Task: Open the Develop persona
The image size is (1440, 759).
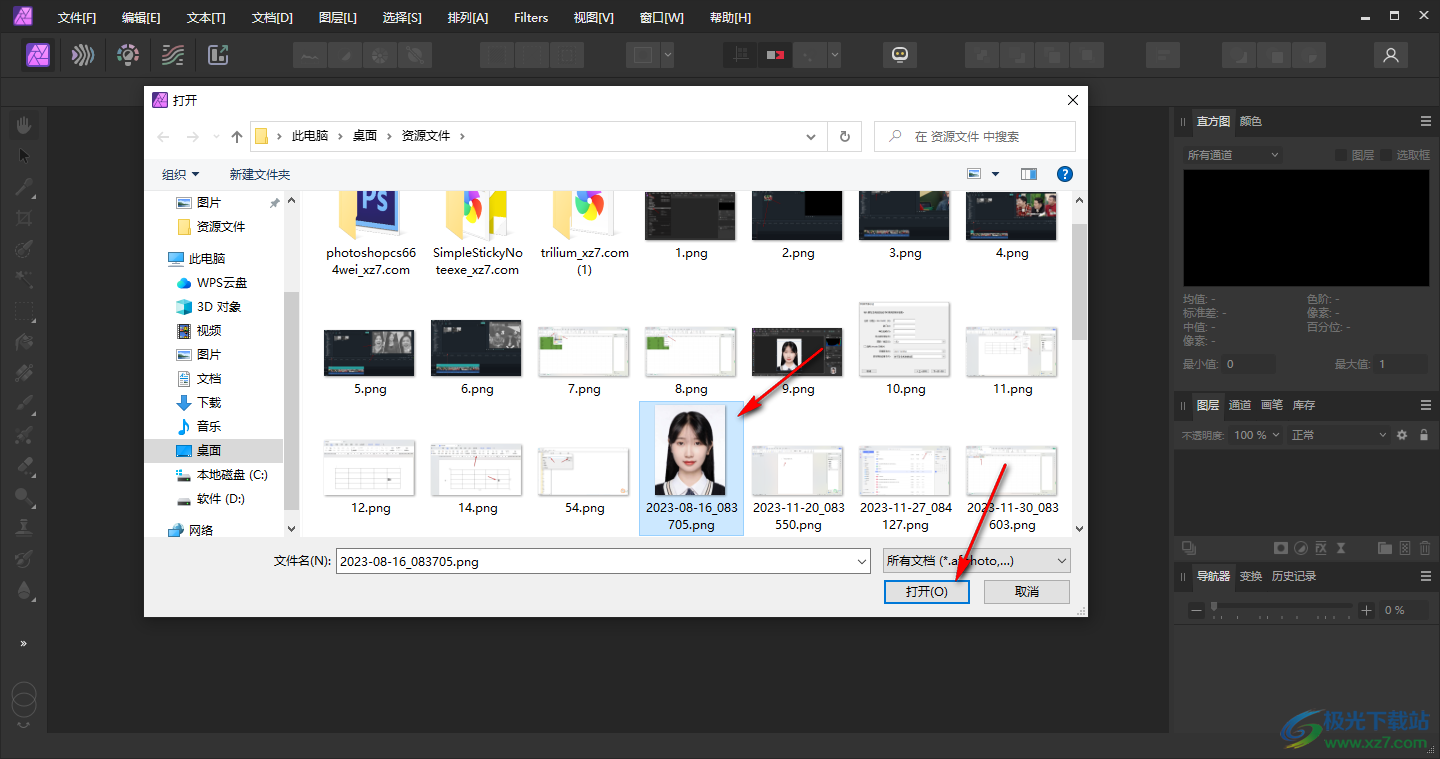Action: [127, 55]
